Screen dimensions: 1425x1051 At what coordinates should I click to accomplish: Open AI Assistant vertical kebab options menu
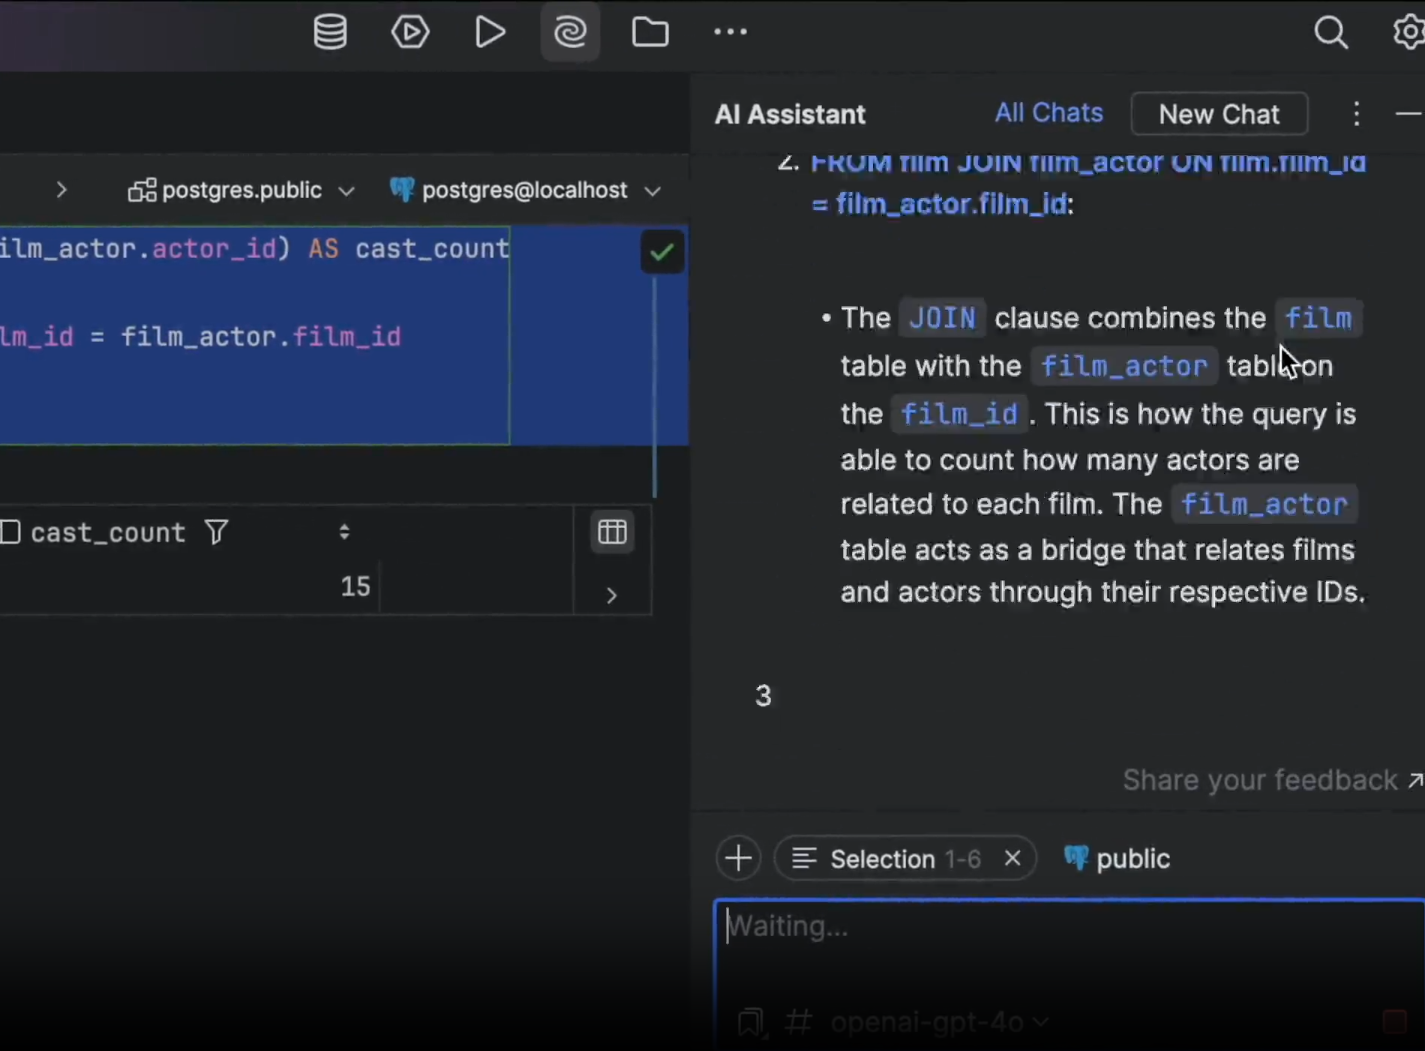pos(1356,114)
